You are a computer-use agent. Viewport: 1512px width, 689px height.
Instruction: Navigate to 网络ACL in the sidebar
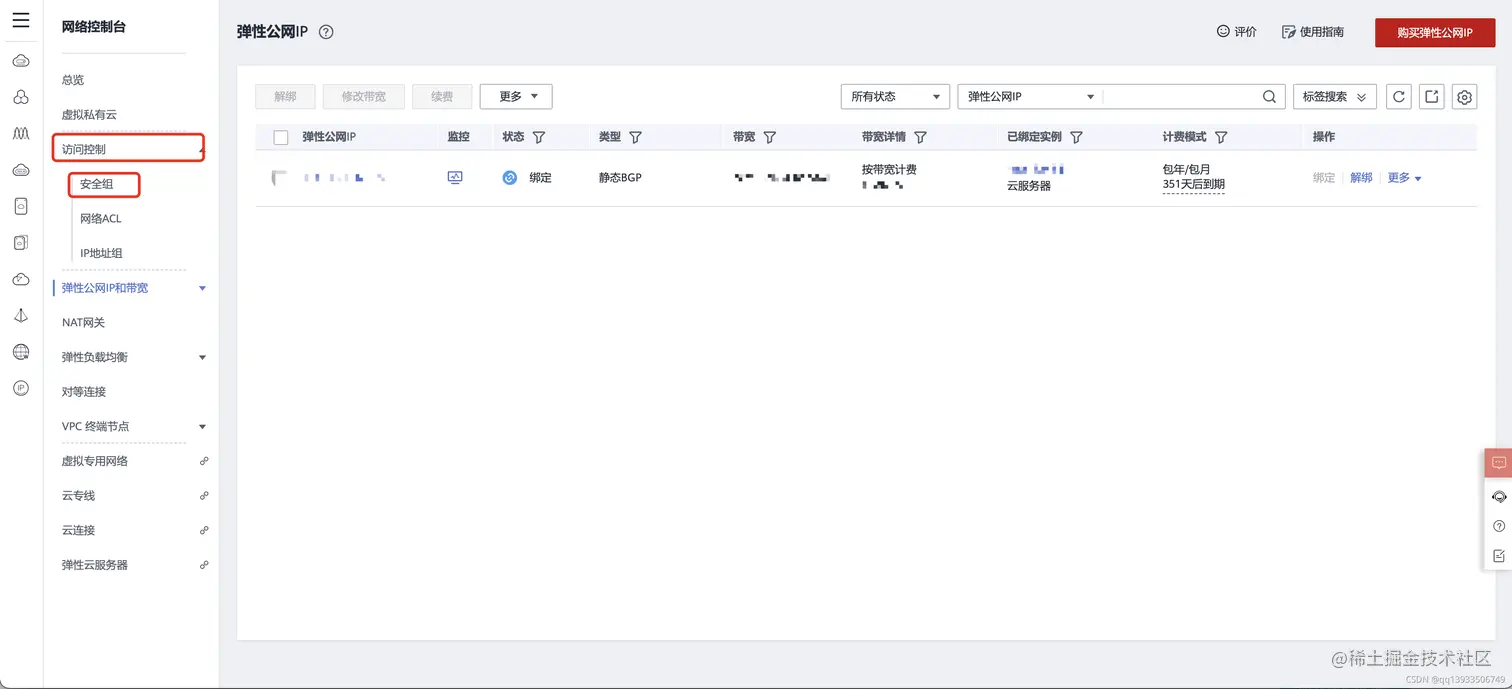pyautogui.click(x=100, y=218)
